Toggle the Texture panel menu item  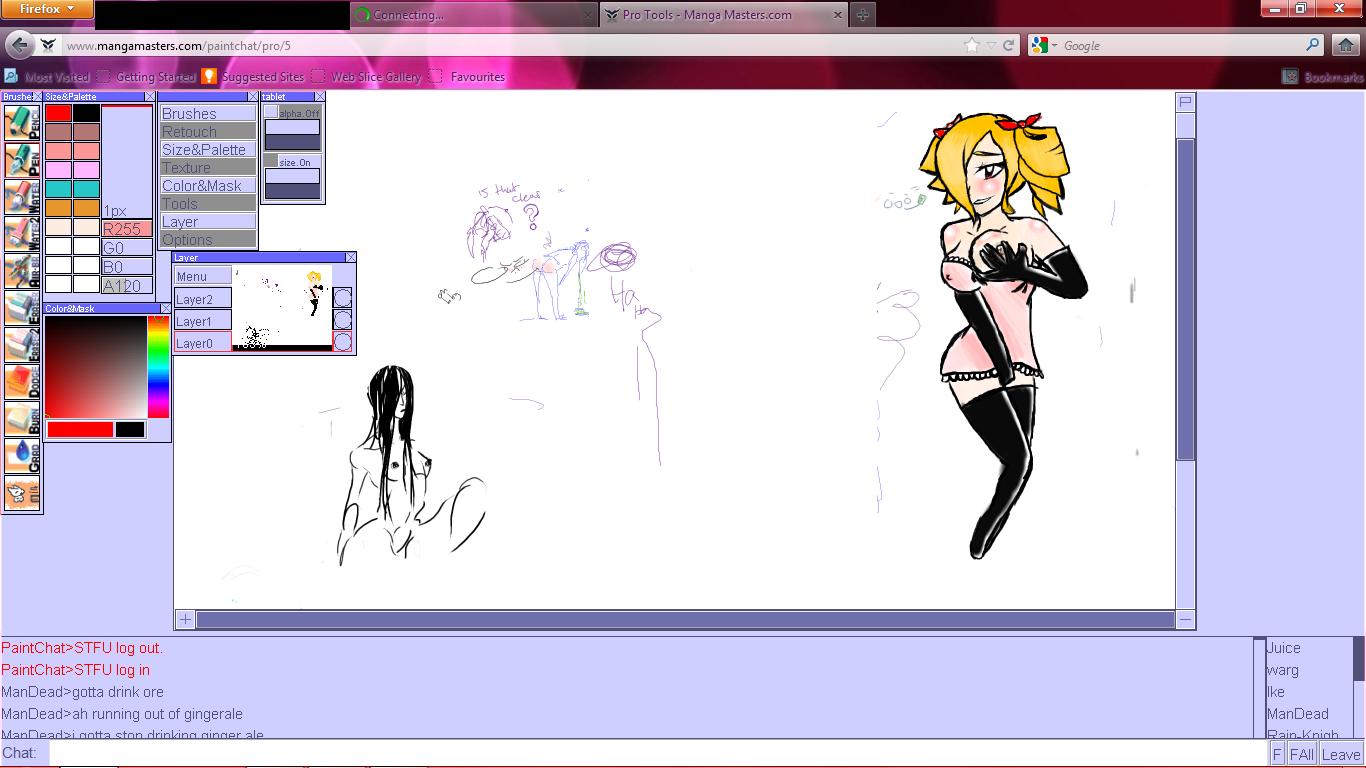(x=208, y=168)
